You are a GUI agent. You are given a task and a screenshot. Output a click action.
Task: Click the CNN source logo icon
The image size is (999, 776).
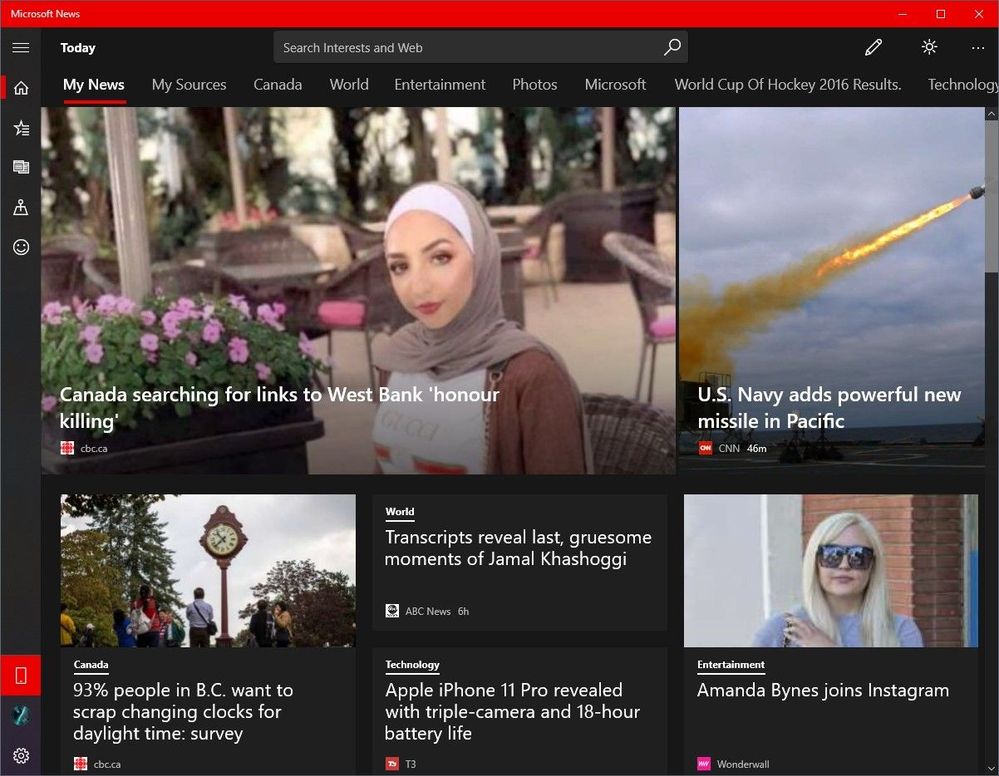coord(705,449)
